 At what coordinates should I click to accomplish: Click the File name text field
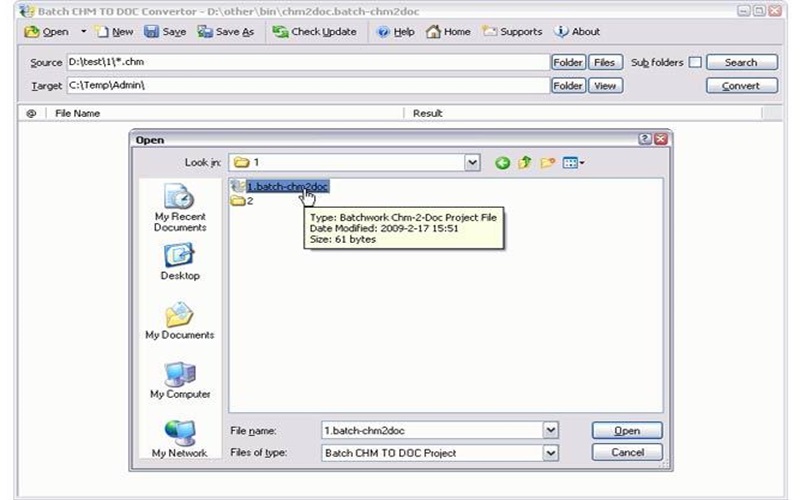(x=433, y=431)
